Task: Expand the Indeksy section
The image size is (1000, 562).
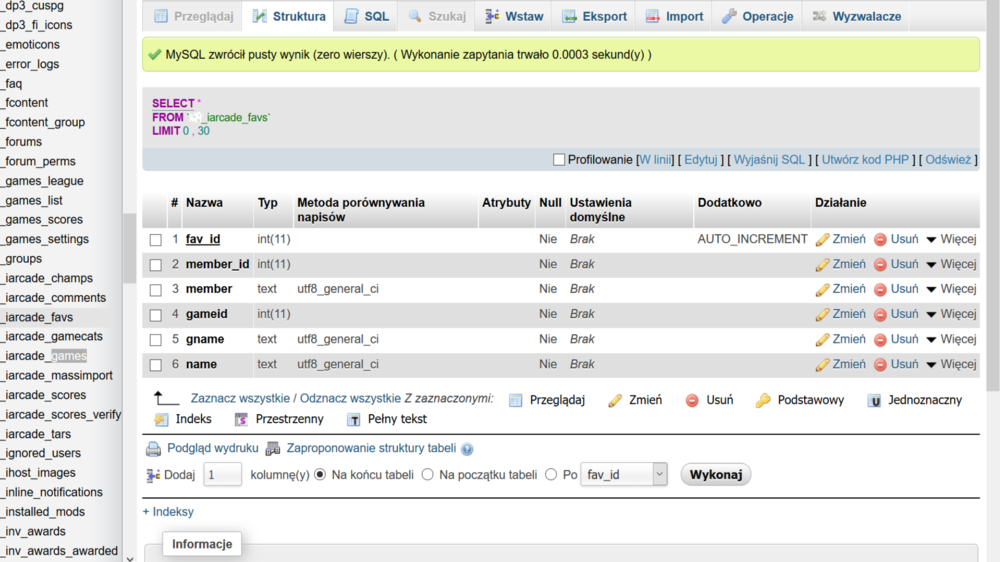Action: coord(168,511)
